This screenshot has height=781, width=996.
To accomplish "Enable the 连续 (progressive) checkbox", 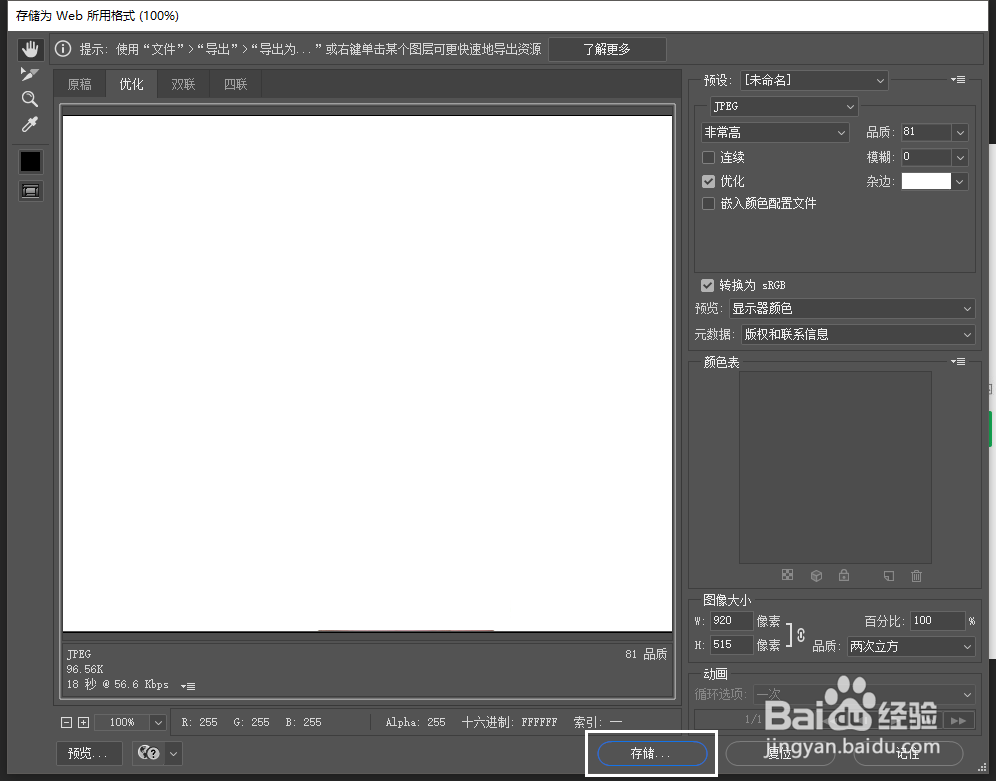I will (x=709, y=157).
